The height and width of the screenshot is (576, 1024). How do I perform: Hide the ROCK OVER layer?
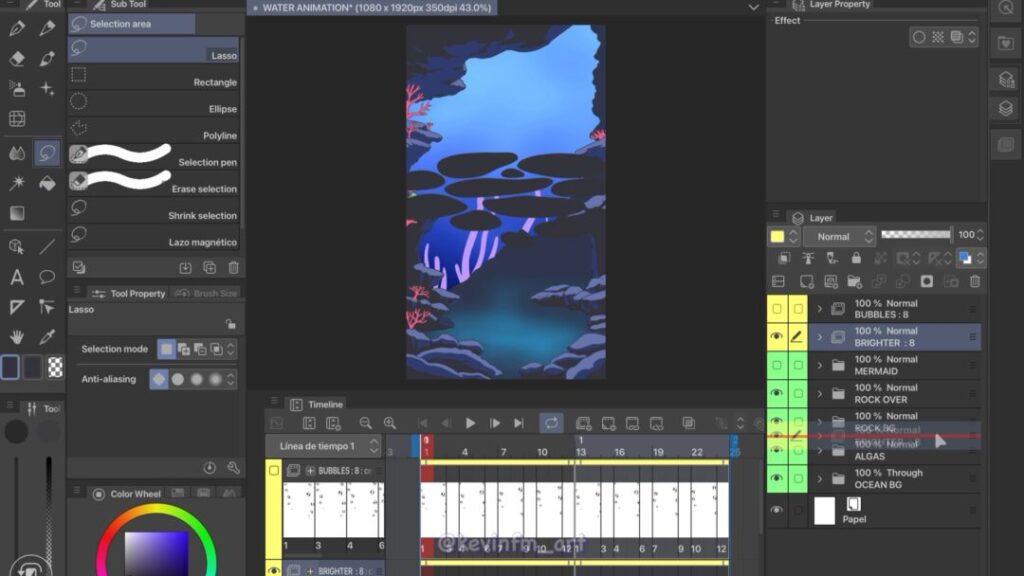(776, 393)
